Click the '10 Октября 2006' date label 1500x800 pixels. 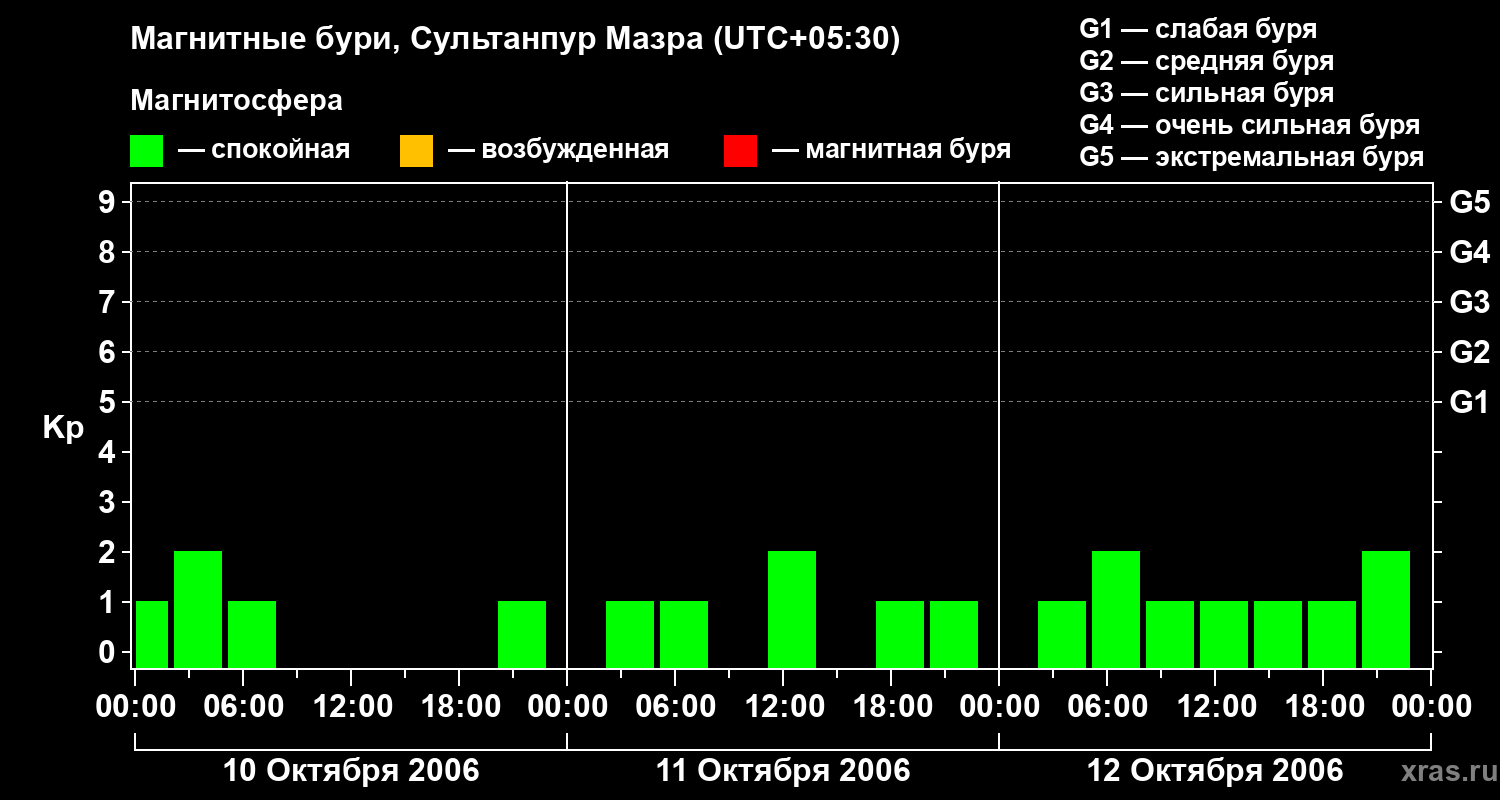click(351, 771)
